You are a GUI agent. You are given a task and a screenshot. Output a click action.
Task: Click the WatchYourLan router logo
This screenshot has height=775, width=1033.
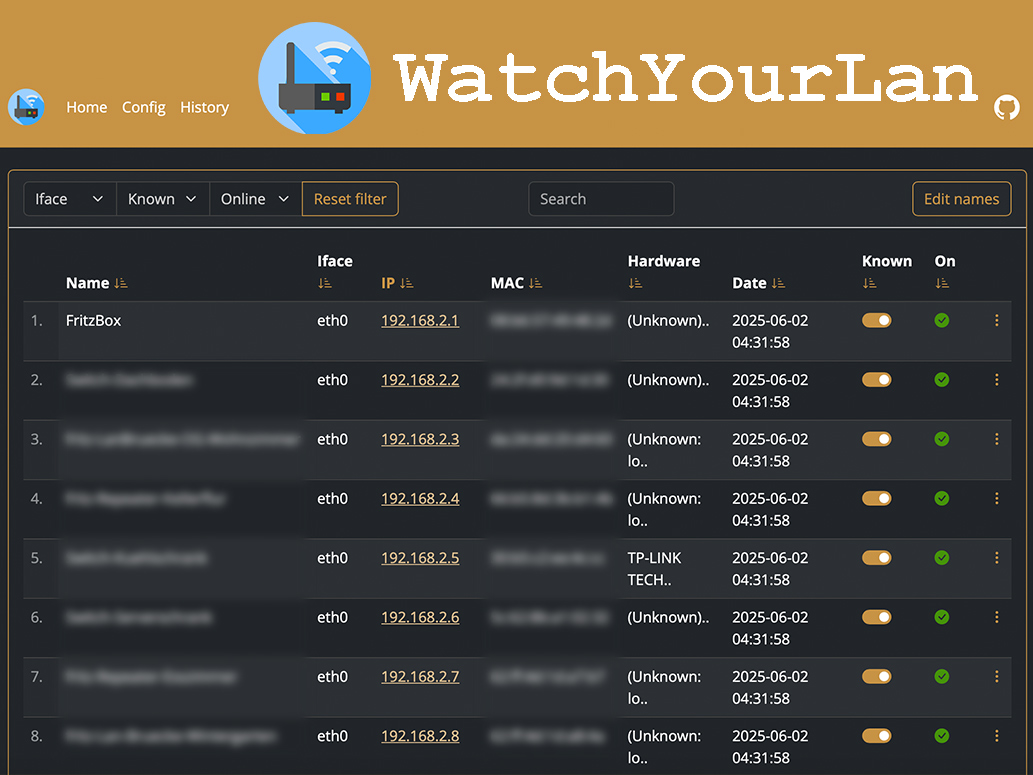pyautogui.click(x=315, y=76)
